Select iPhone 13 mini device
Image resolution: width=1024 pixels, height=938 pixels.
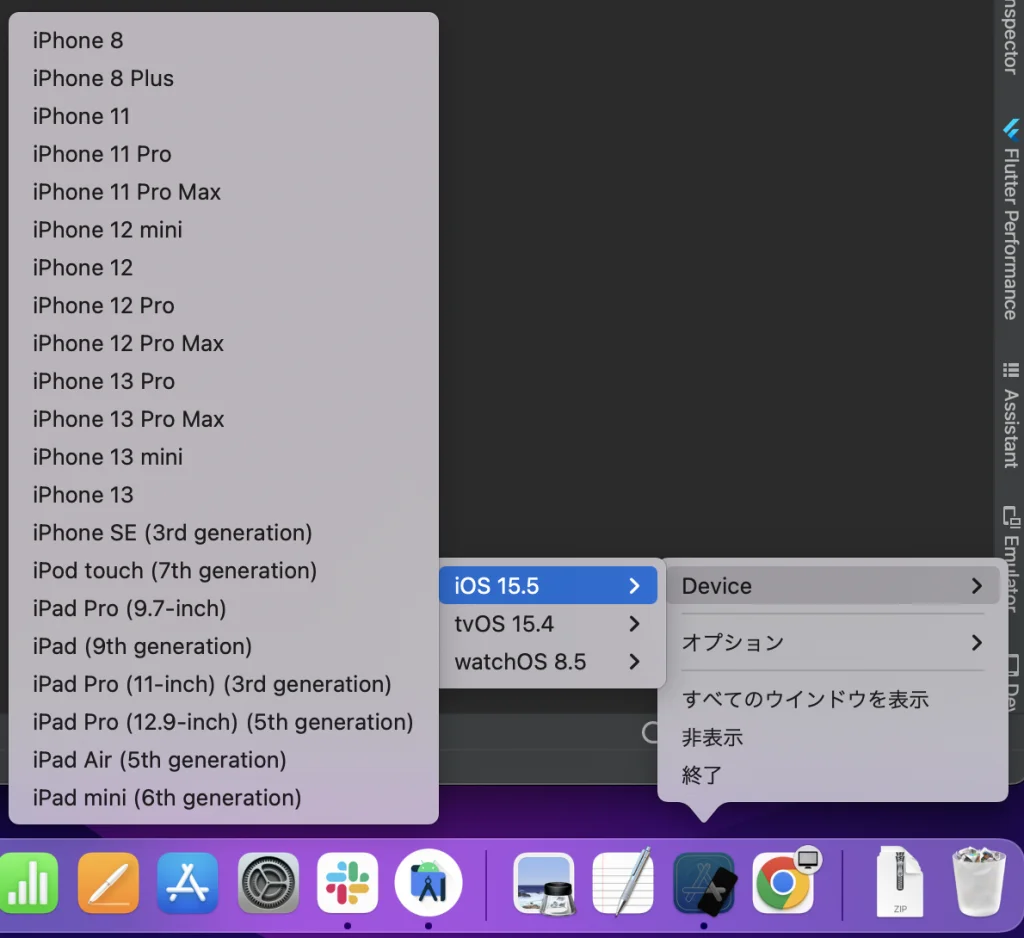223,457
